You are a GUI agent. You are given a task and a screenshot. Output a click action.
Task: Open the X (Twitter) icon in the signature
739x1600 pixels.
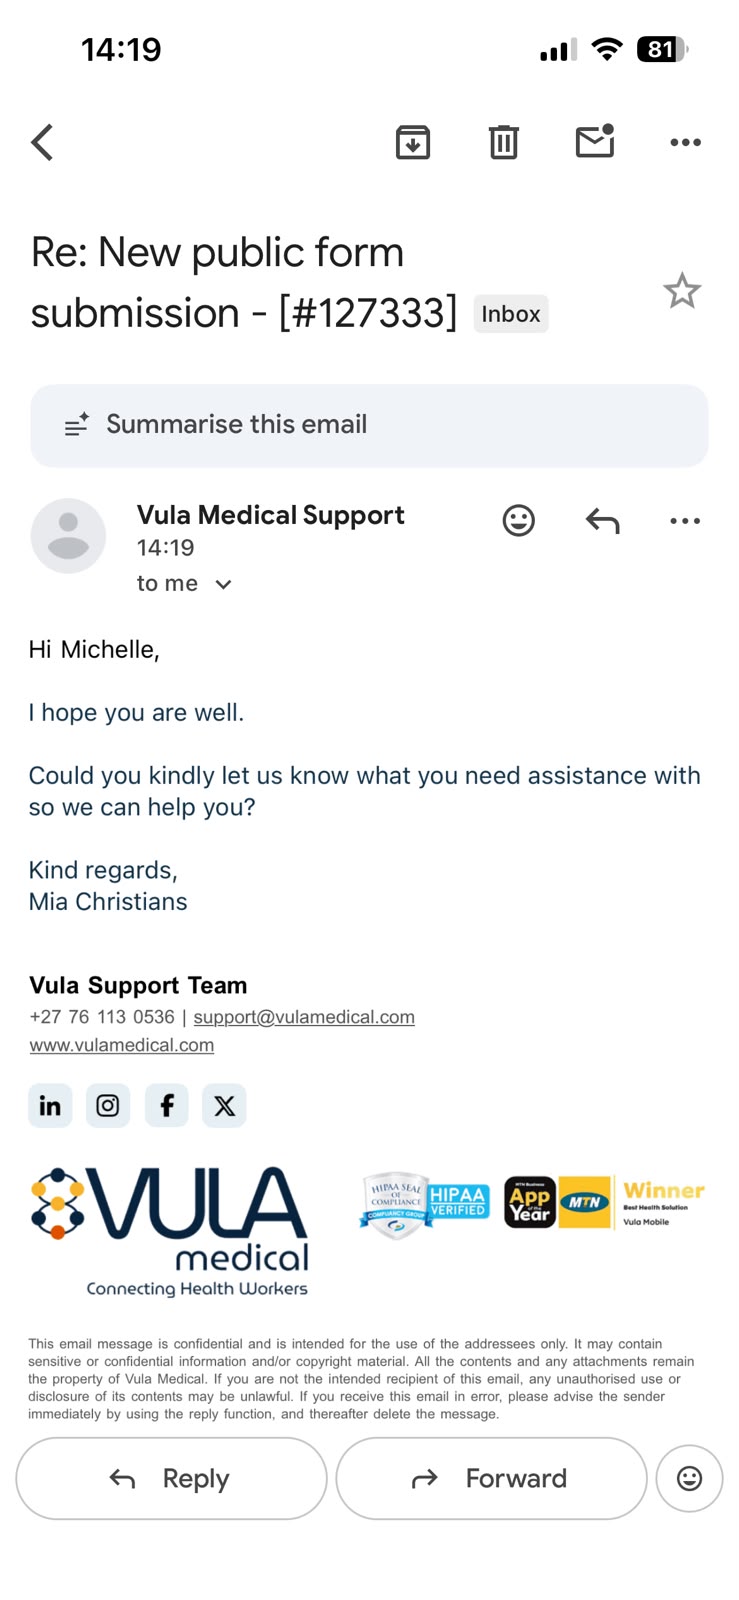[x=224, y=1106]
